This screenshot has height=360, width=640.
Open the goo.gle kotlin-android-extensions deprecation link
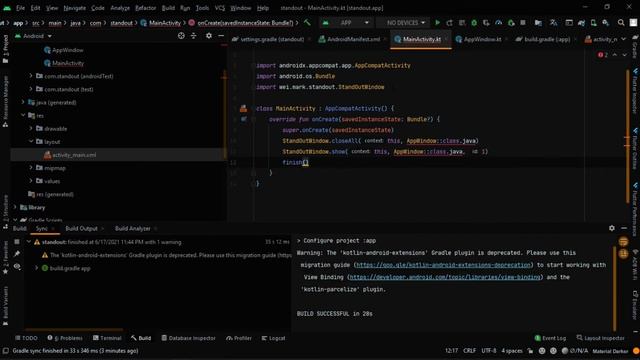[x=443, y=265]
